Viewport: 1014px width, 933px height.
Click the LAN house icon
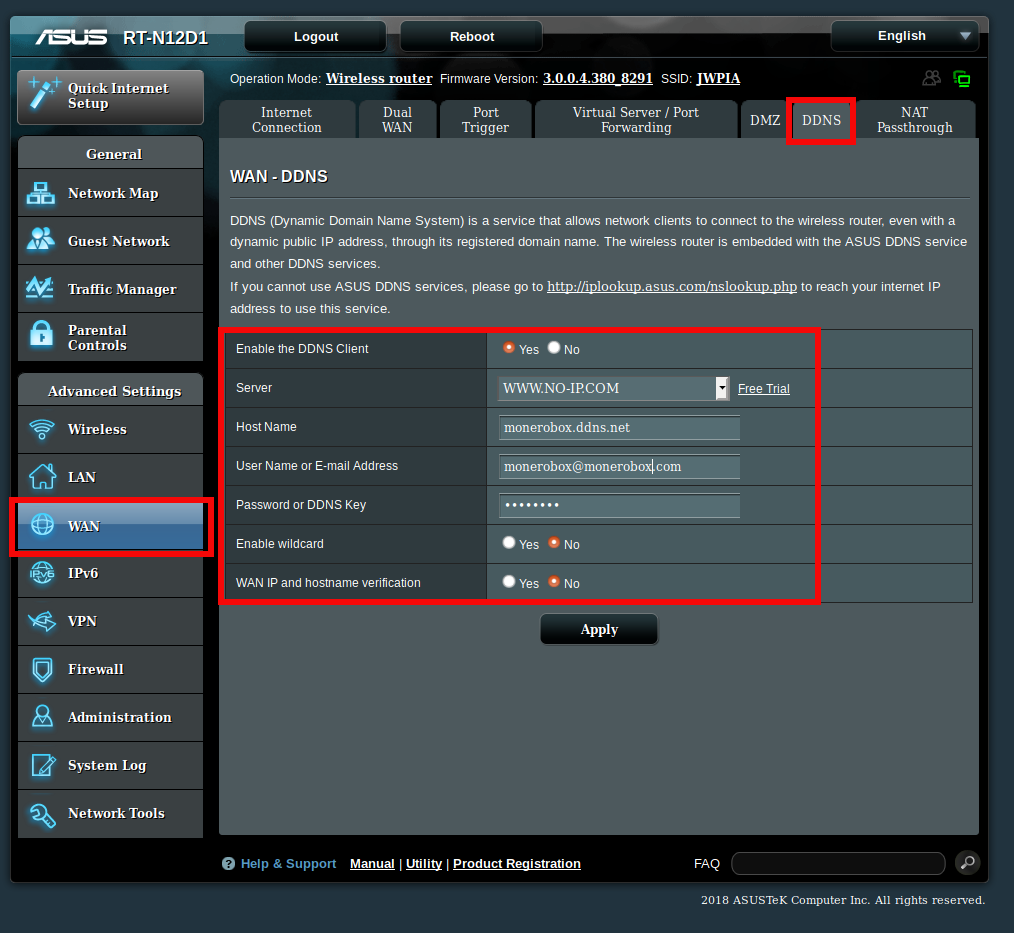point(43,477)
